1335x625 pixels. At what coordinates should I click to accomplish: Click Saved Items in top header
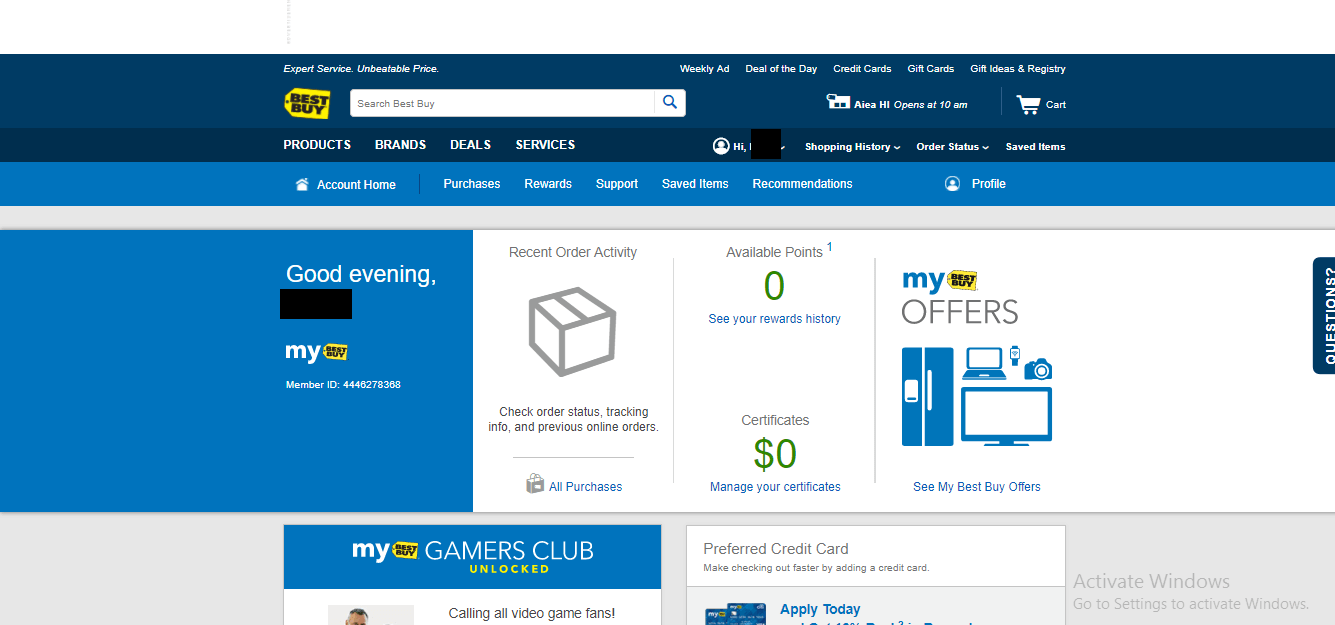[1035, 147]
